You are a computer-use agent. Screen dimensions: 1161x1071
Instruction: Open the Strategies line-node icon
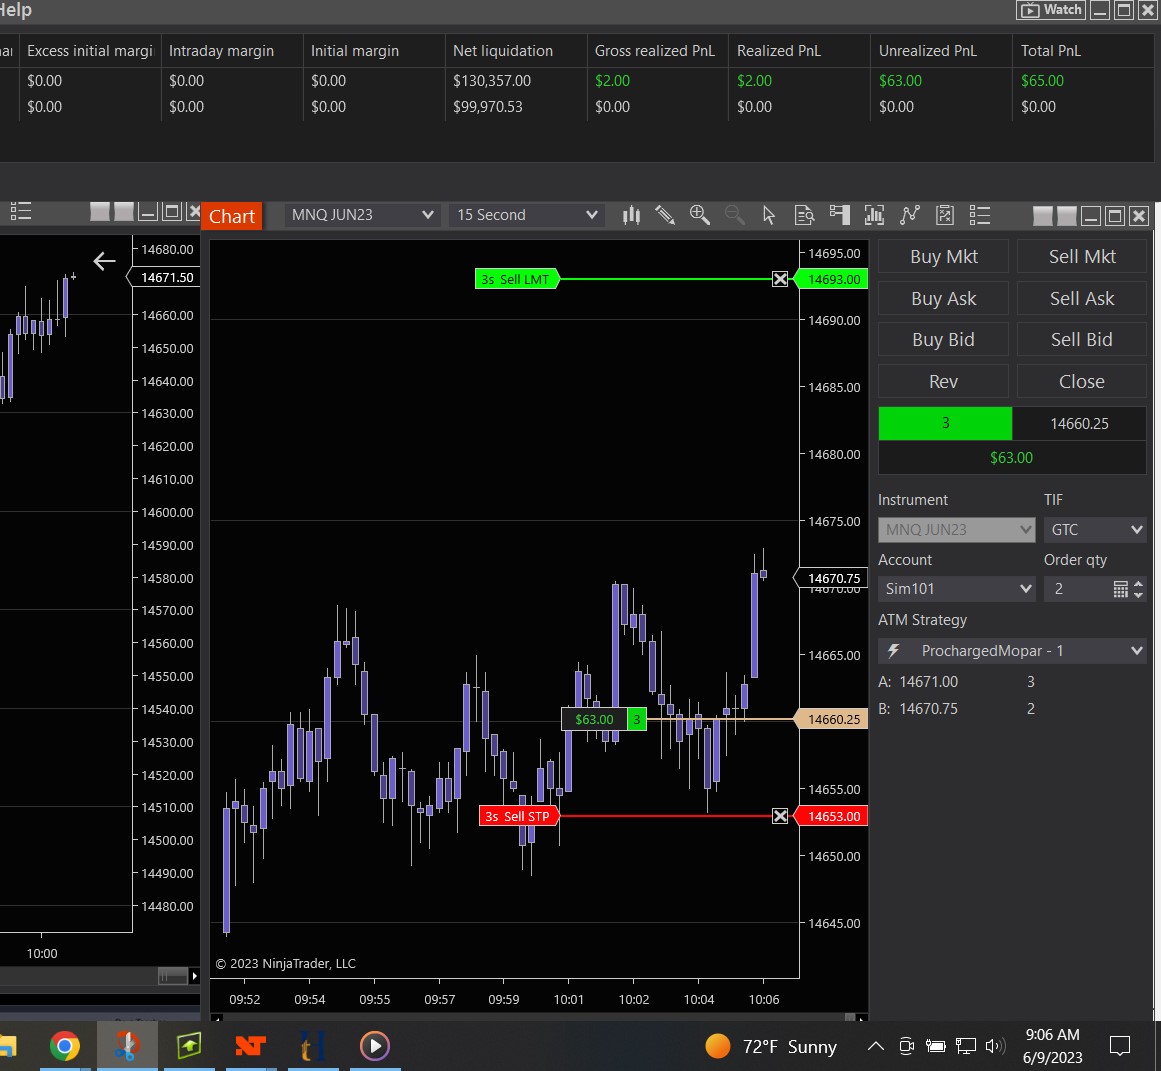click(909, 215)
